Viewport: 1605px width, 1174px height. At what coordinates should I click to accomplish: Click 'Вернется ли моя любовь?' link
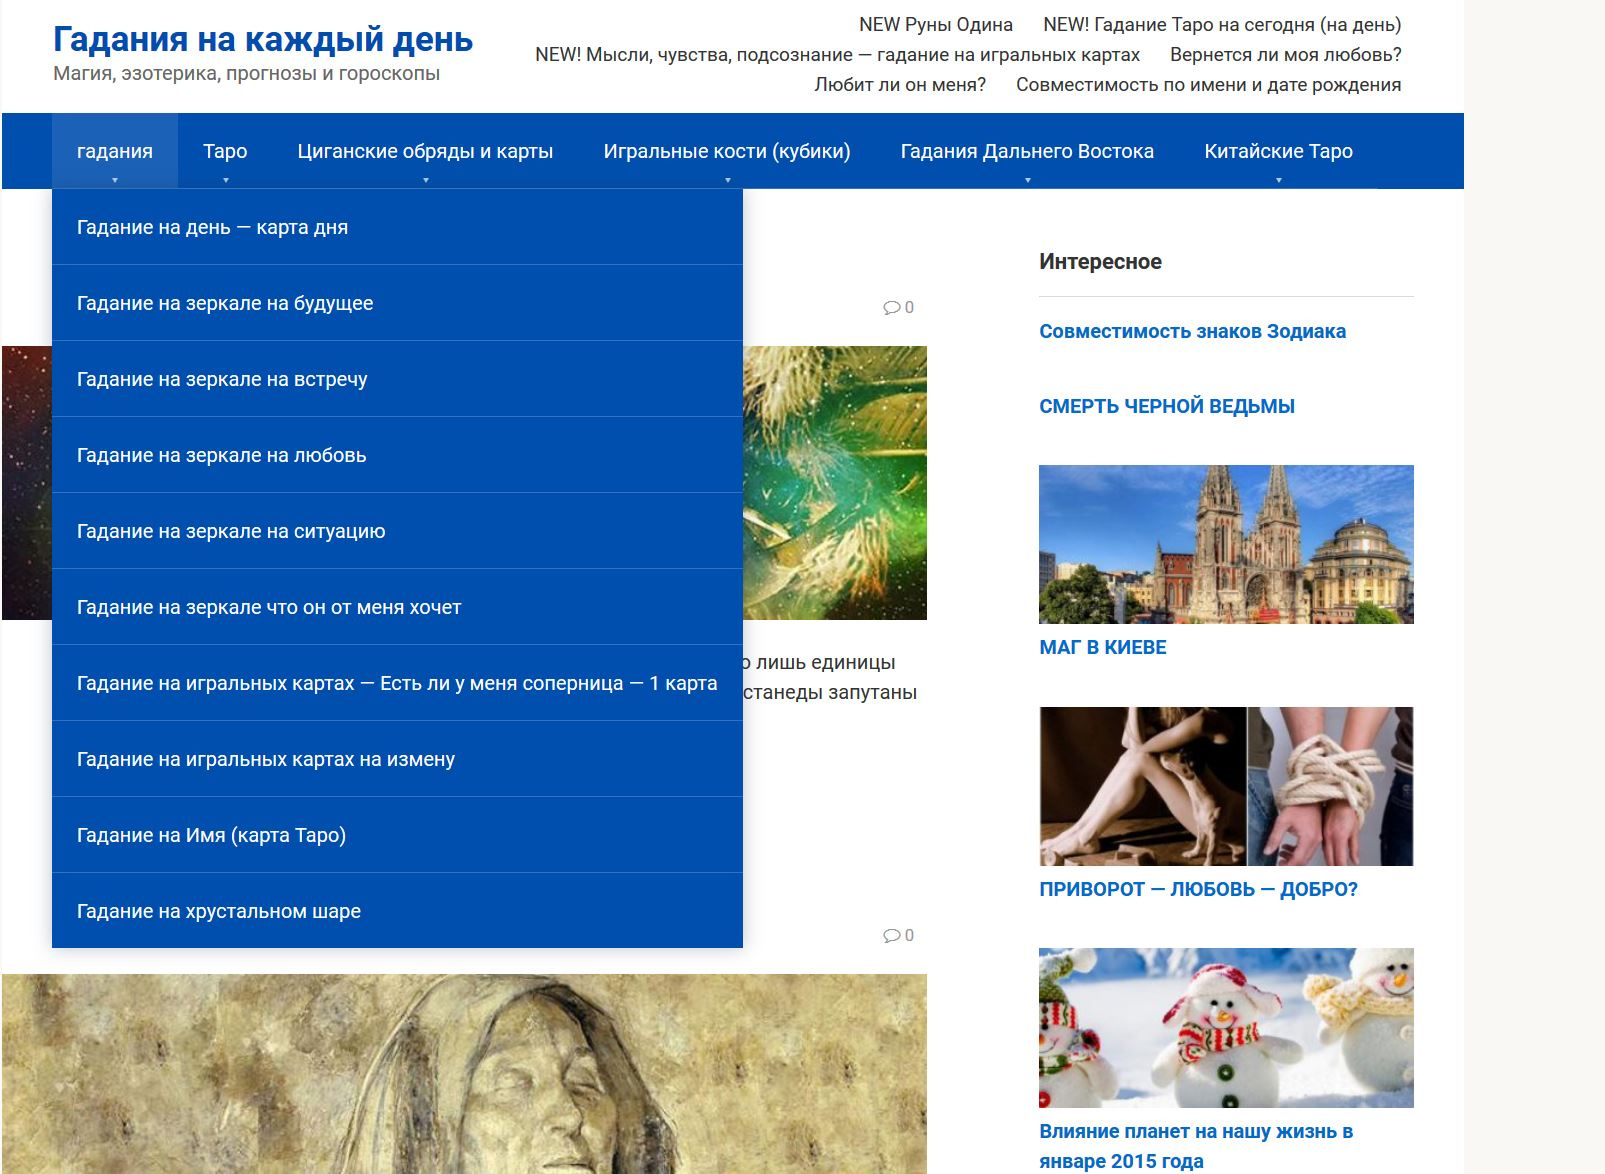point(1286,55)
